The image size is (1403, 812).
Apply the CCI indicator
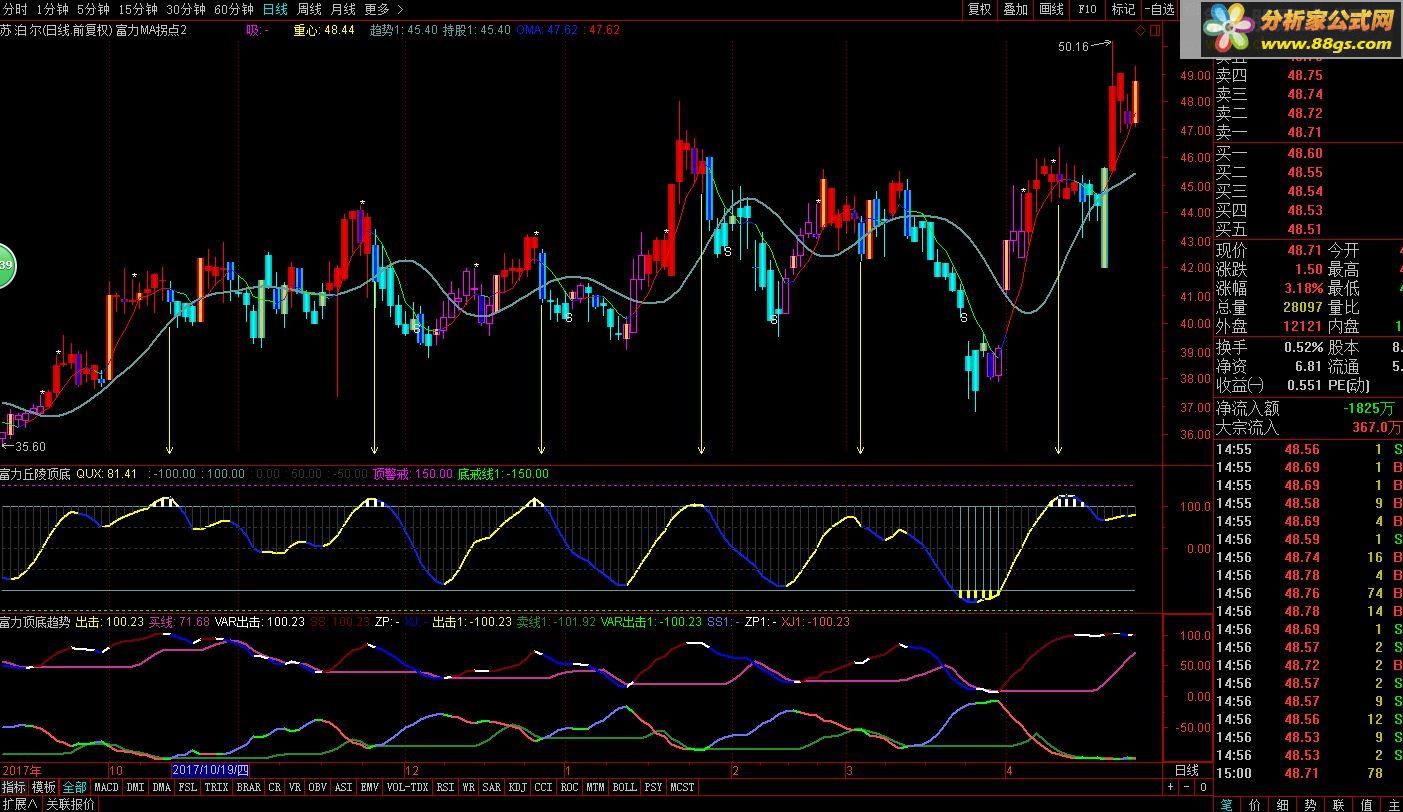point(544,787)
